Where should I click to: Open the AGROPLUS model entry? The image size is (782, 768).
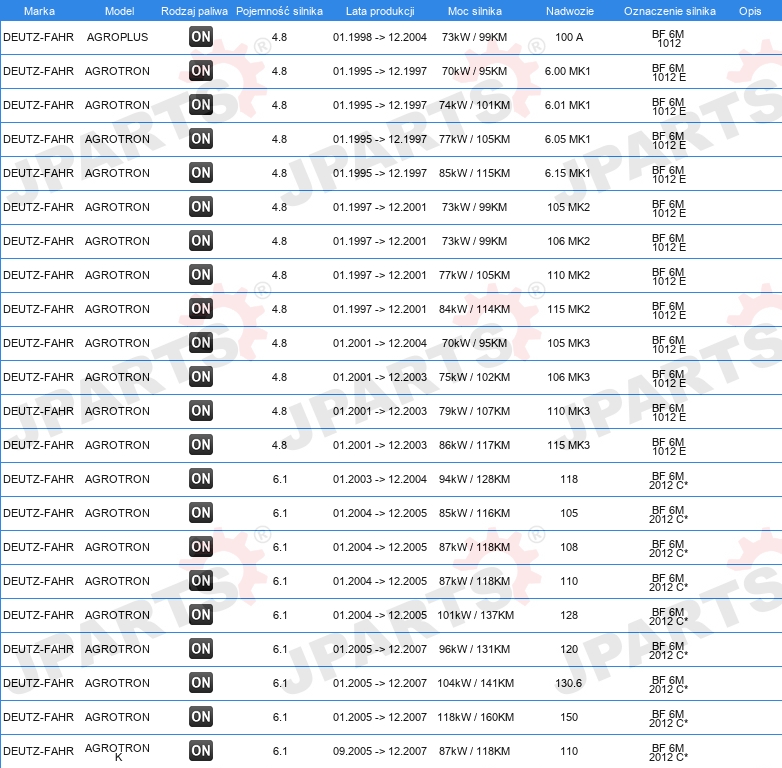coord(117,37)
